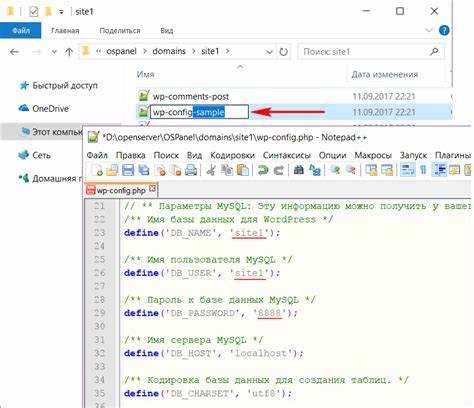Click the New file icon in Notepad++ toolbar

(97, 170)
